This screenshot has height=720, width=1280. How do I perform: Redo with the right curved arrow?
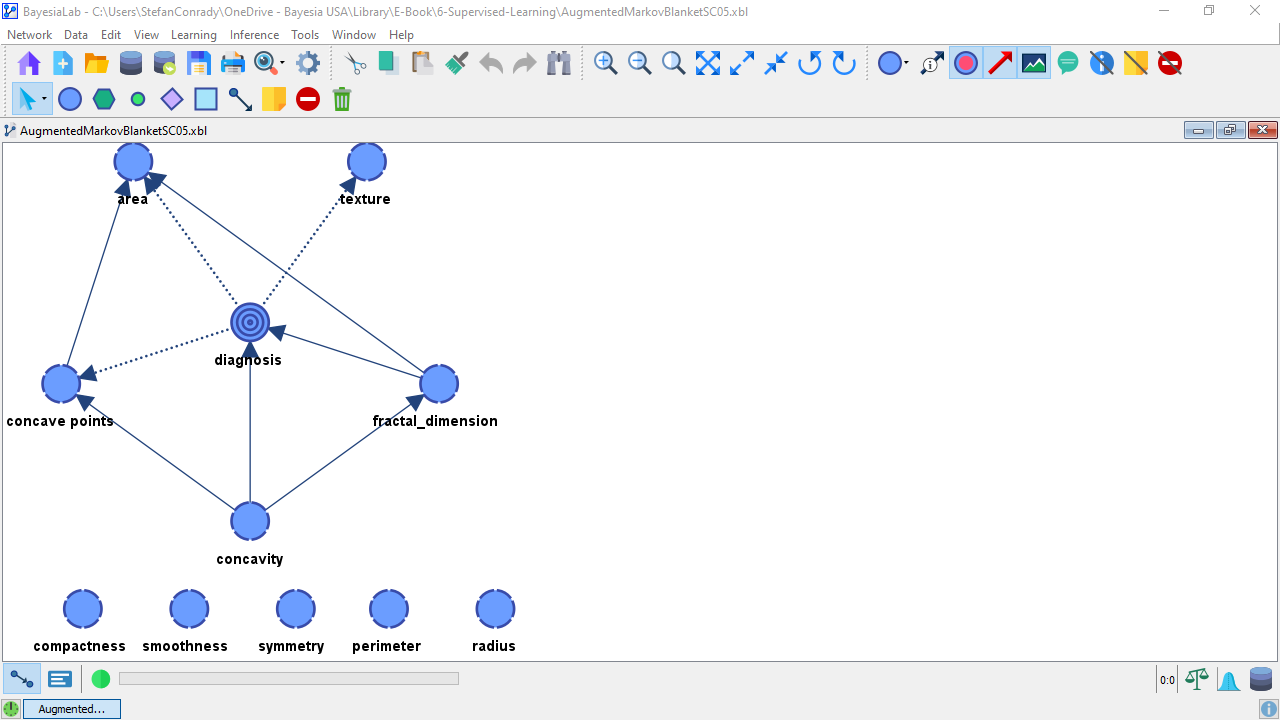(525, 64)
